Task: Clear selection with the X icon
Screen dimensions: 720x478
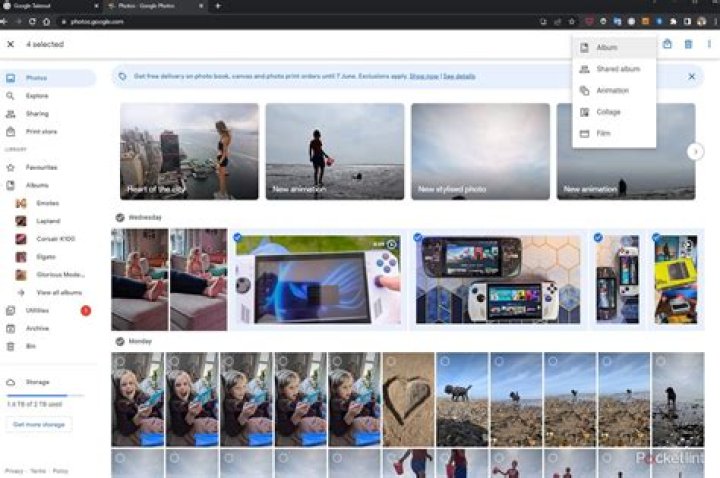Action: tap(10, 44)
